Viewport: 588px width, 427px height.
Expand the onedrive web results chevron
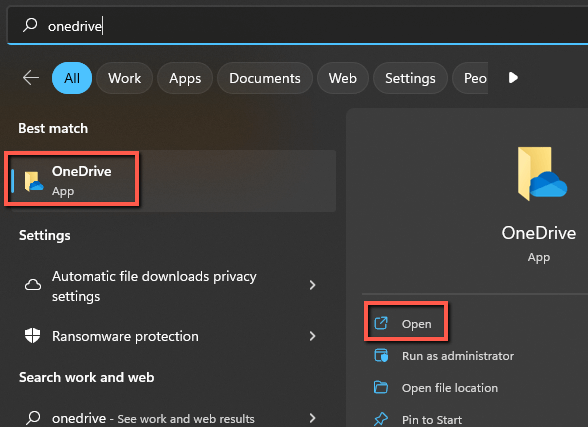click(312, 418)
